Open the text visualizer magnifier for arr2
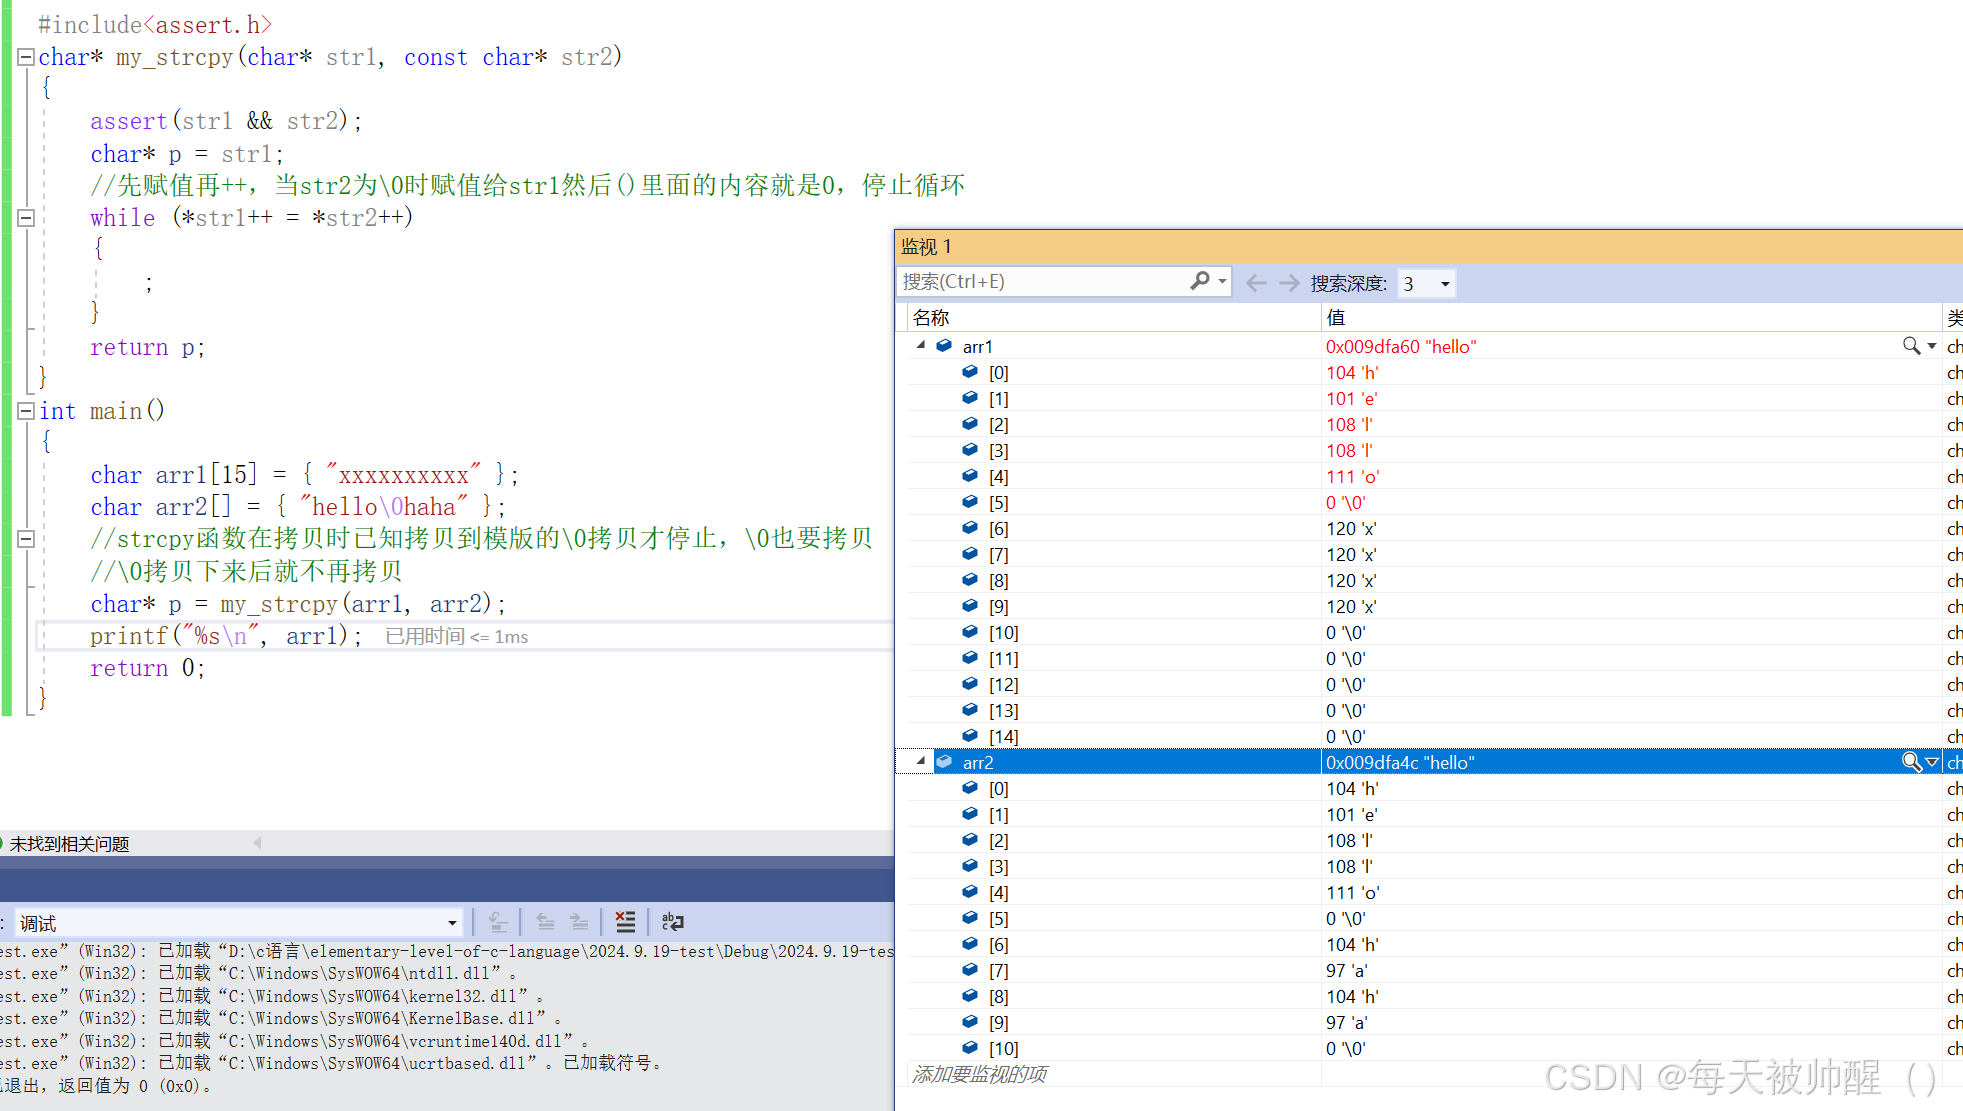1963x1111 pixels. coord(1911,762)
